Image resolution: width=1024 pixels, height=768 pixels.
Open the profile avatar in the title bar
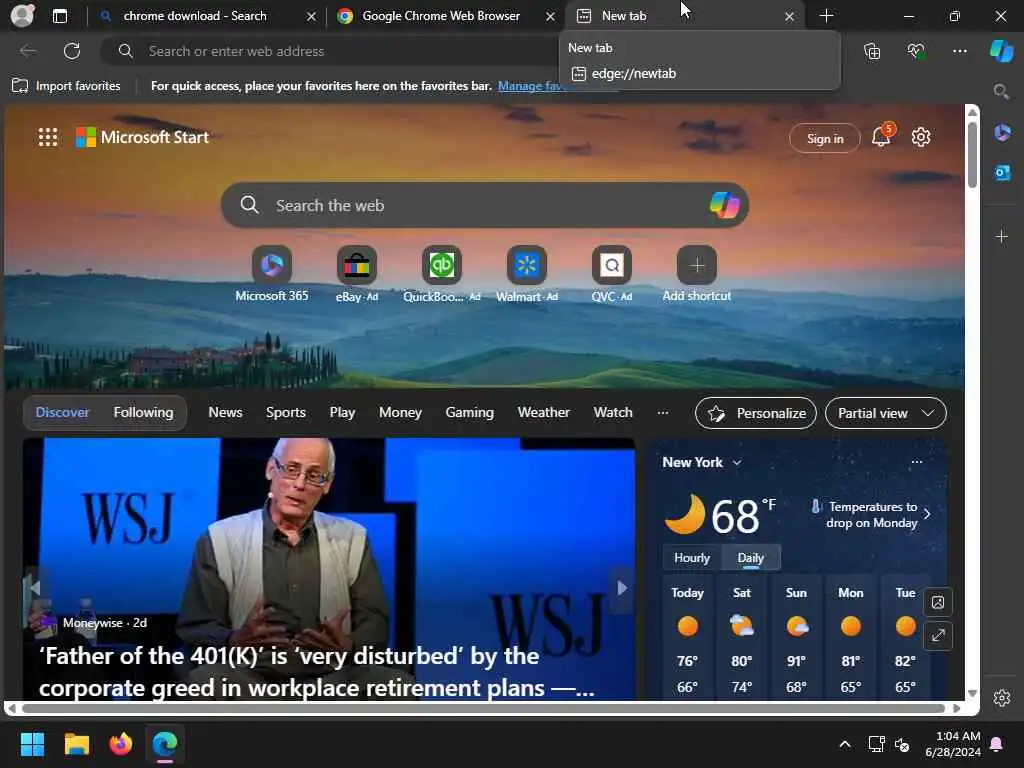pos(22,16)
